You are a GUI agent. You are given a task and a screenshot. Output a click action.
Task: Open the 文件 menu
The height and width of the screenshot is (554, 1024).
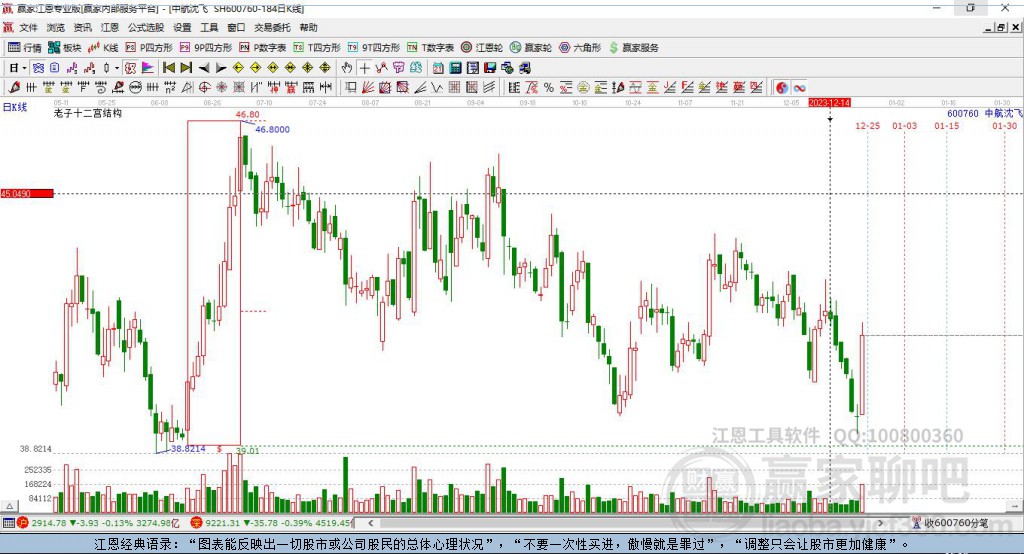coord(28,27)
